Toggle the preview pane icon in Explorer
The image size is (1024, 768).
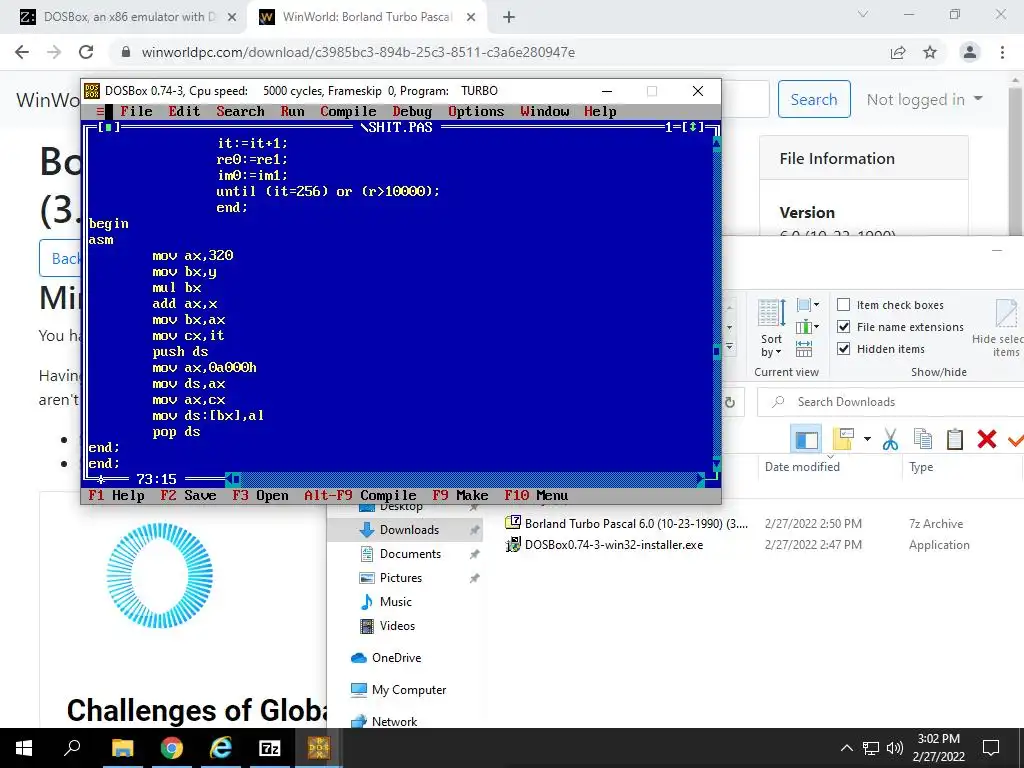pyautogui.click(x=806, y=440)
